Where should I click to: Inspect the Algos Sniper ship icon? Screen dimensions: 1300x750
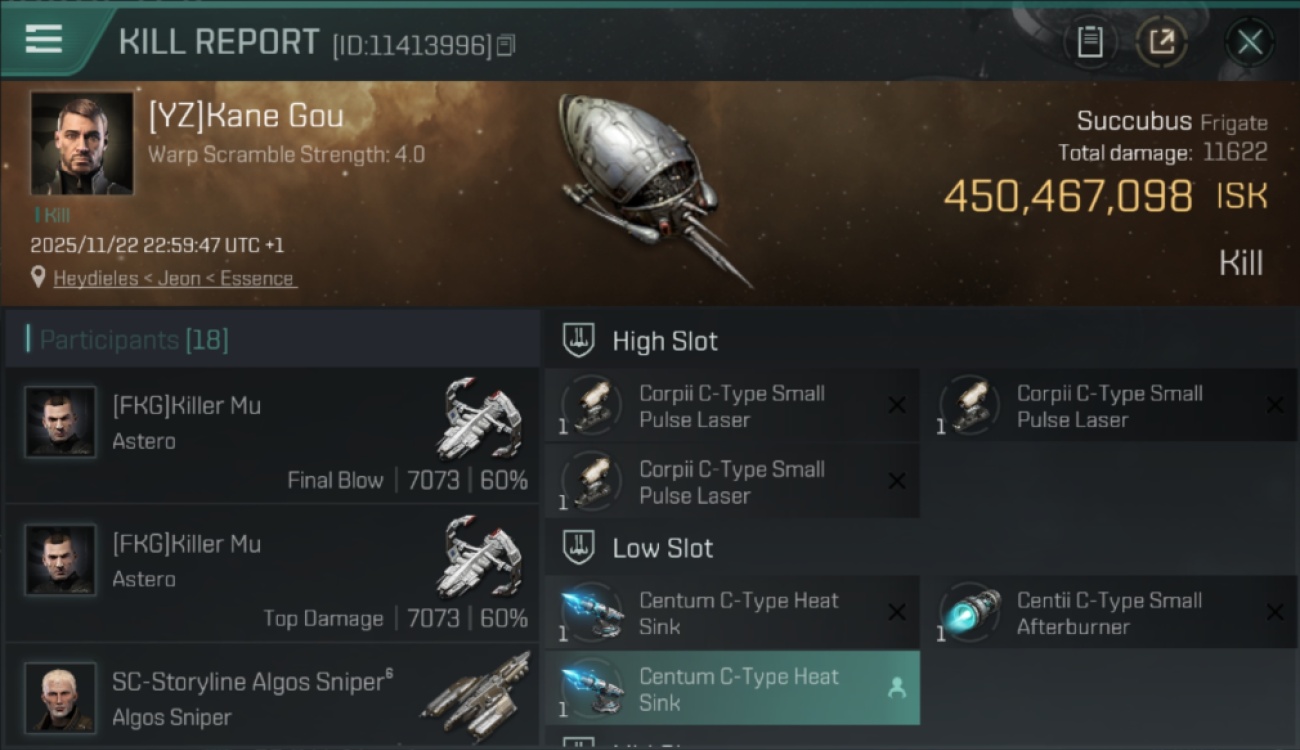click(x=476, y=695)
